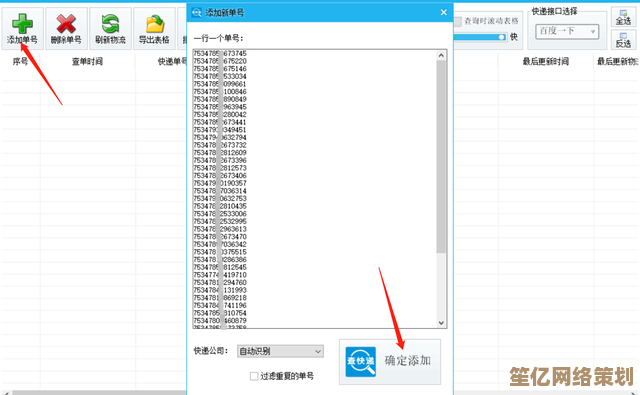
Task: Confirm with the 确定添加 button
Action: 390,362
